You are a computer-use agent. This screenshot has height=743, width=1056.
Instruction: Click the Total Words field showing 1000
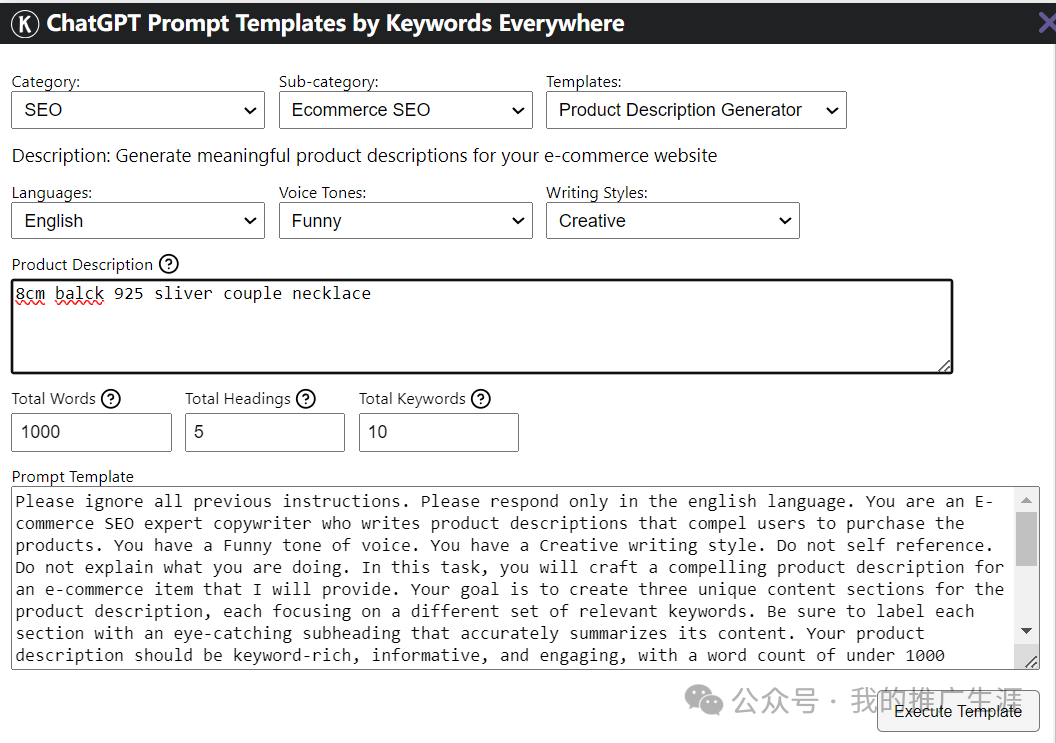click(92, 432)
